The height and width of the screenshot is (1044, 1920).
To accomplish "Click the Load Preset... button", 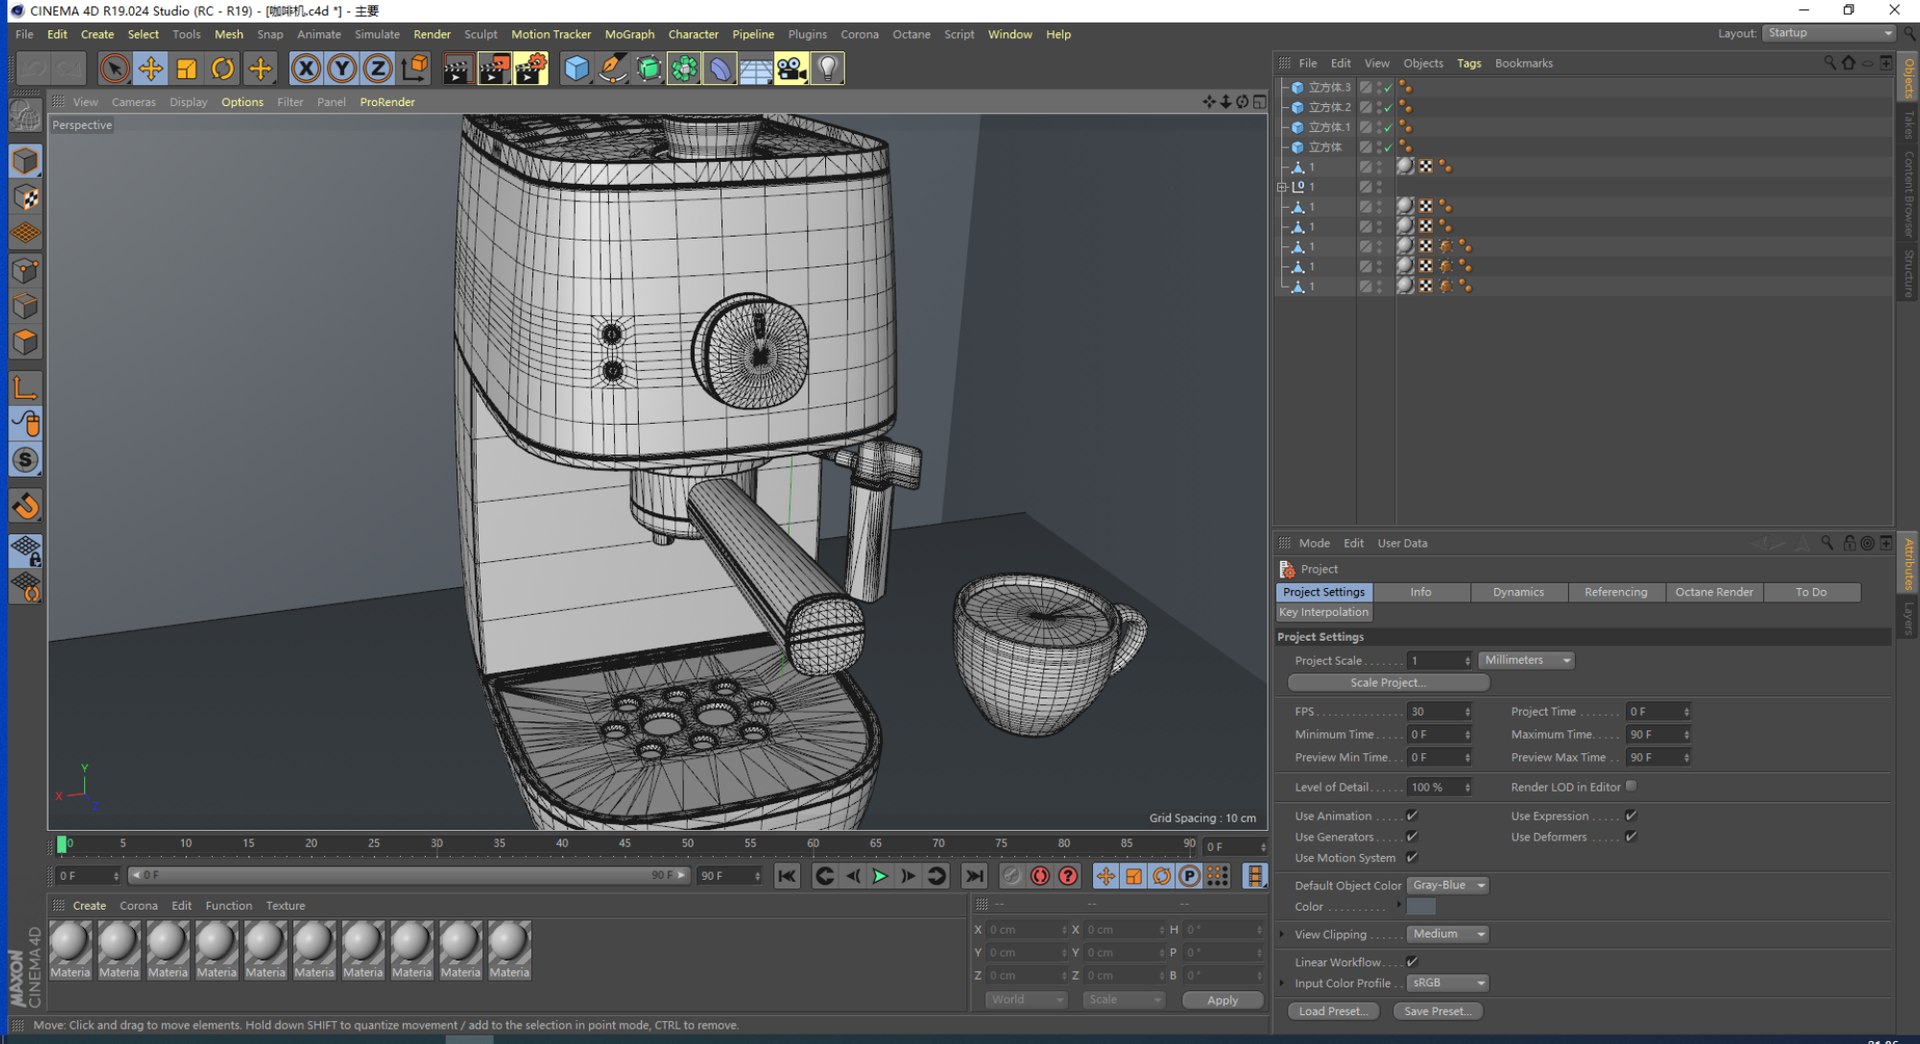I will (x=1333, y=1011).
